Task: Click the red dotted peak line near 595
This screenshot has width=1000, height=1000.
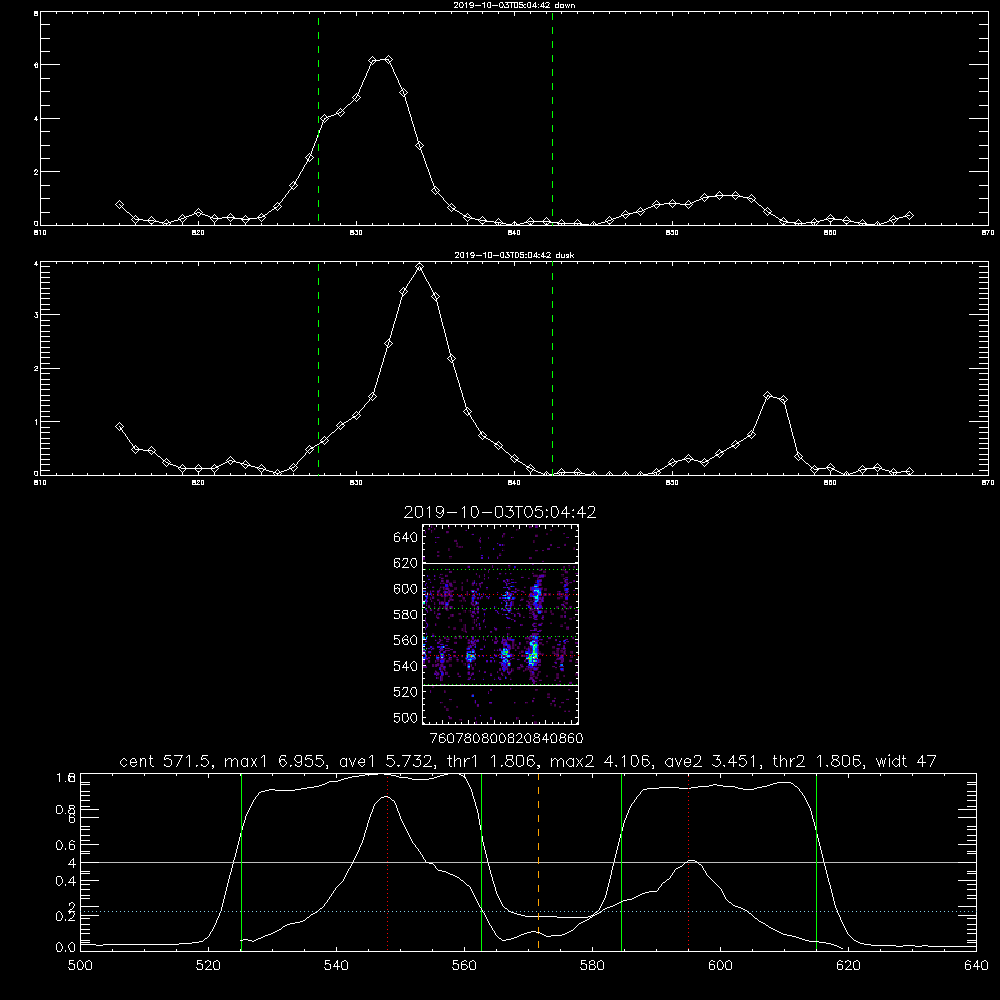Action: pyautogui.click(x=689, y=861)
